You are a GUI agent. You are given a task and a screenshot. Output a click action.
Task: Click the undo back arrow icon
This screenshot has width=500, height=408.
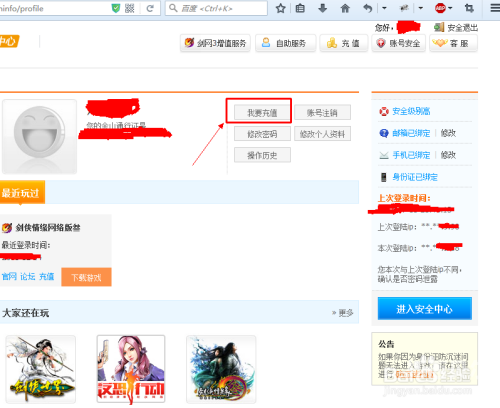(367, 8)
